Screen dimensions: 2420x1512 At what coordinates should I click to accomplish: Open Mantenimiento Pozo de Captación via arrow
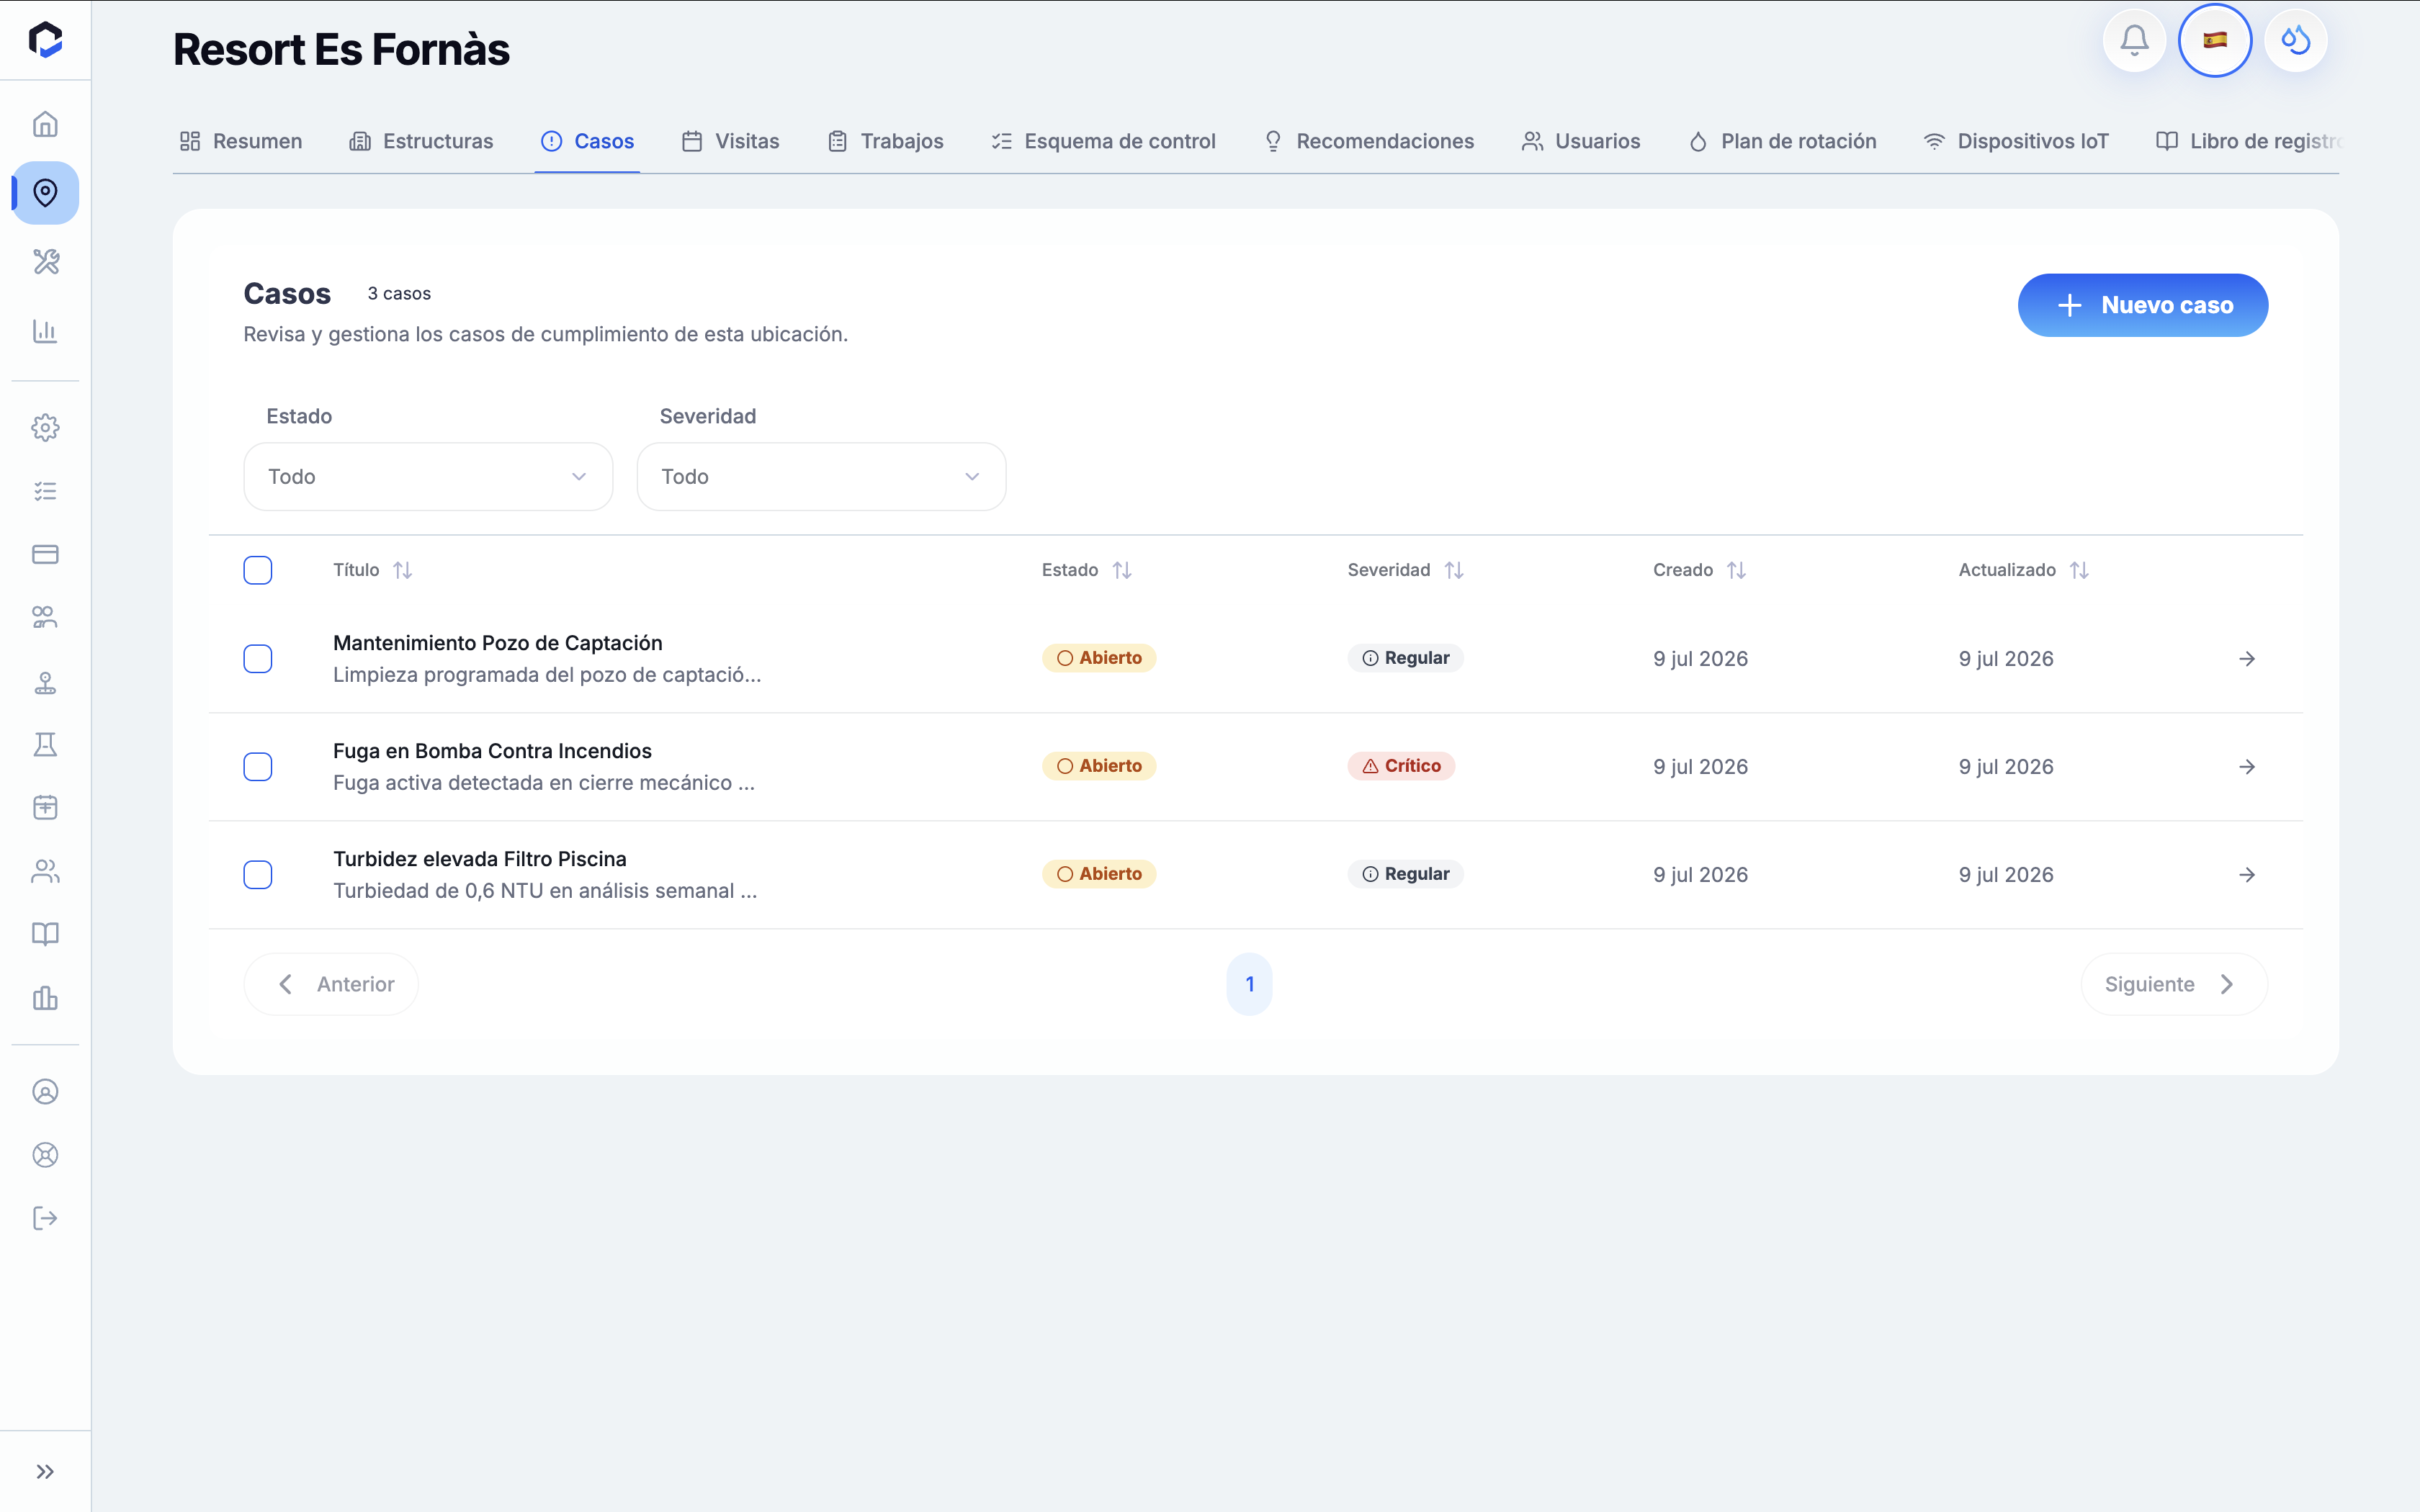click(2247, 659)
